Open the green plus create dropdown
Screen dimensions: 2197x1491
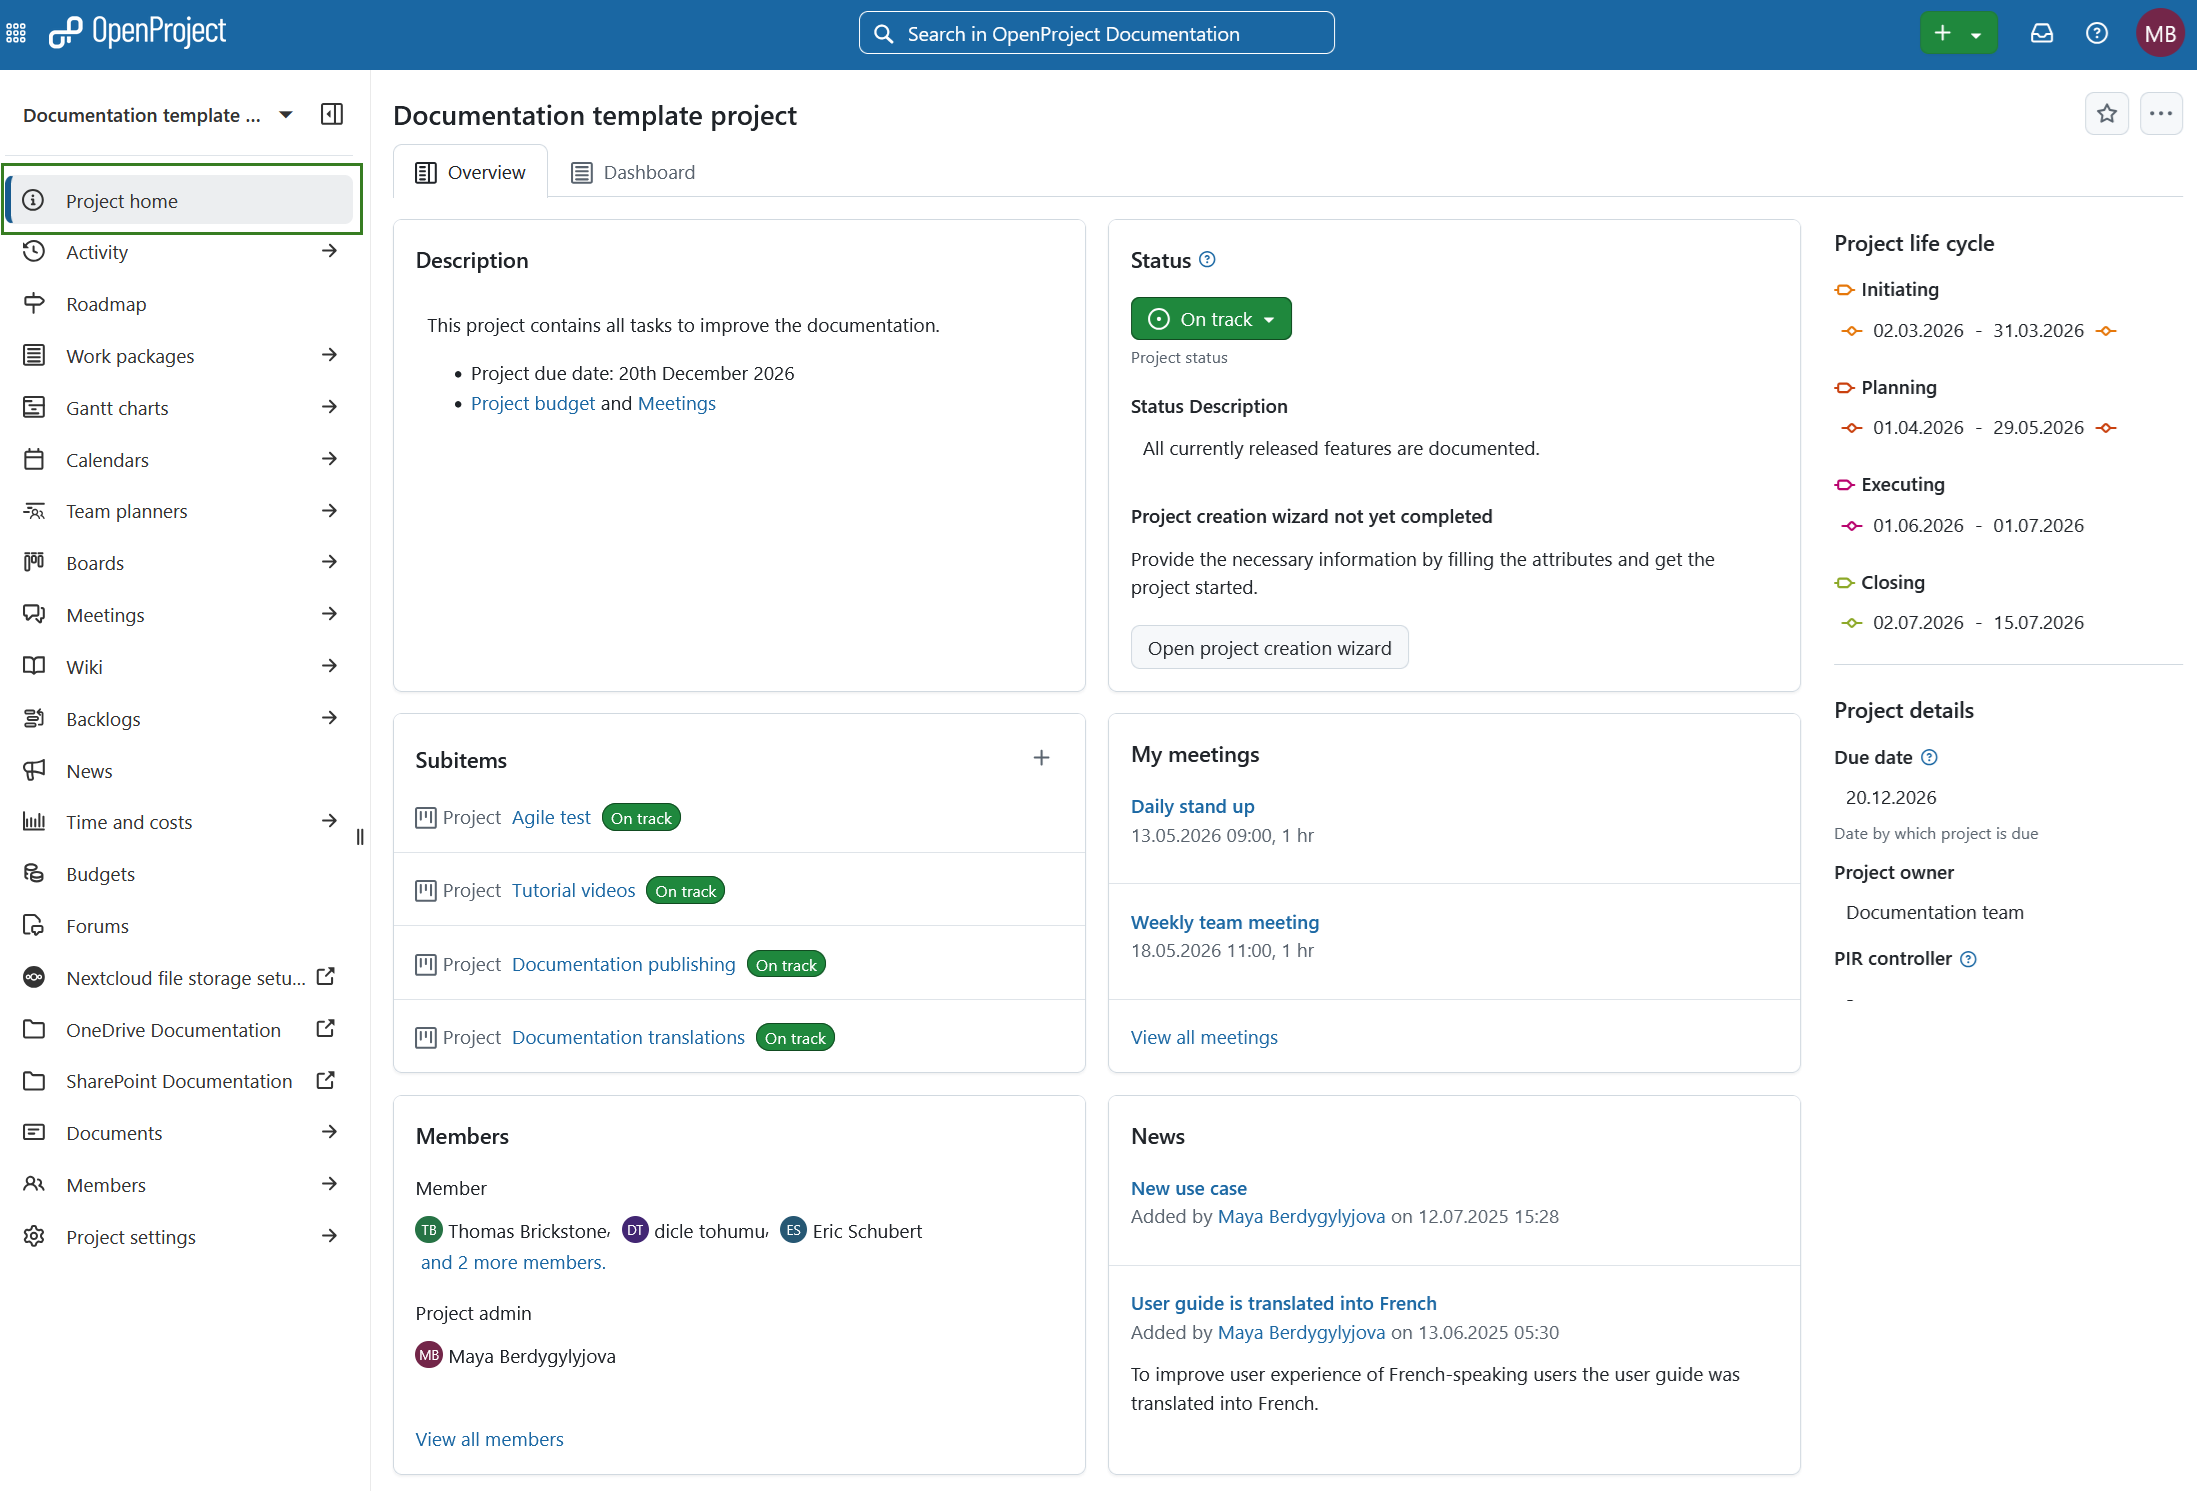1958,33
